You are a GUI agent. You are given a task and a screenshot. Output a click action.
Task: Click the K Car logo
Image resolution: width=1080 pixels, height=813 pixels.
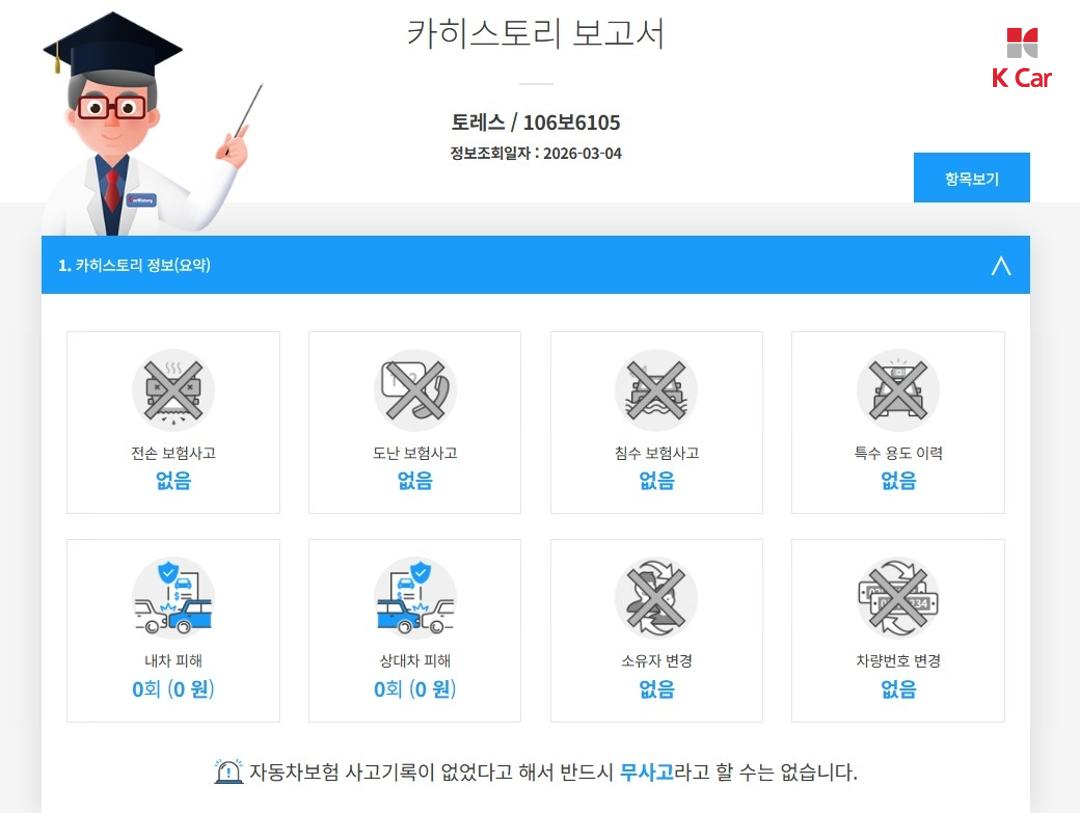point(1021,59)
